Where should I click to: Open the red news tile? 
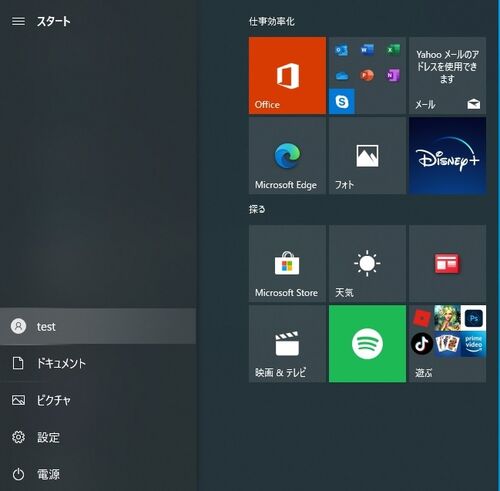[x=447, y=263]
